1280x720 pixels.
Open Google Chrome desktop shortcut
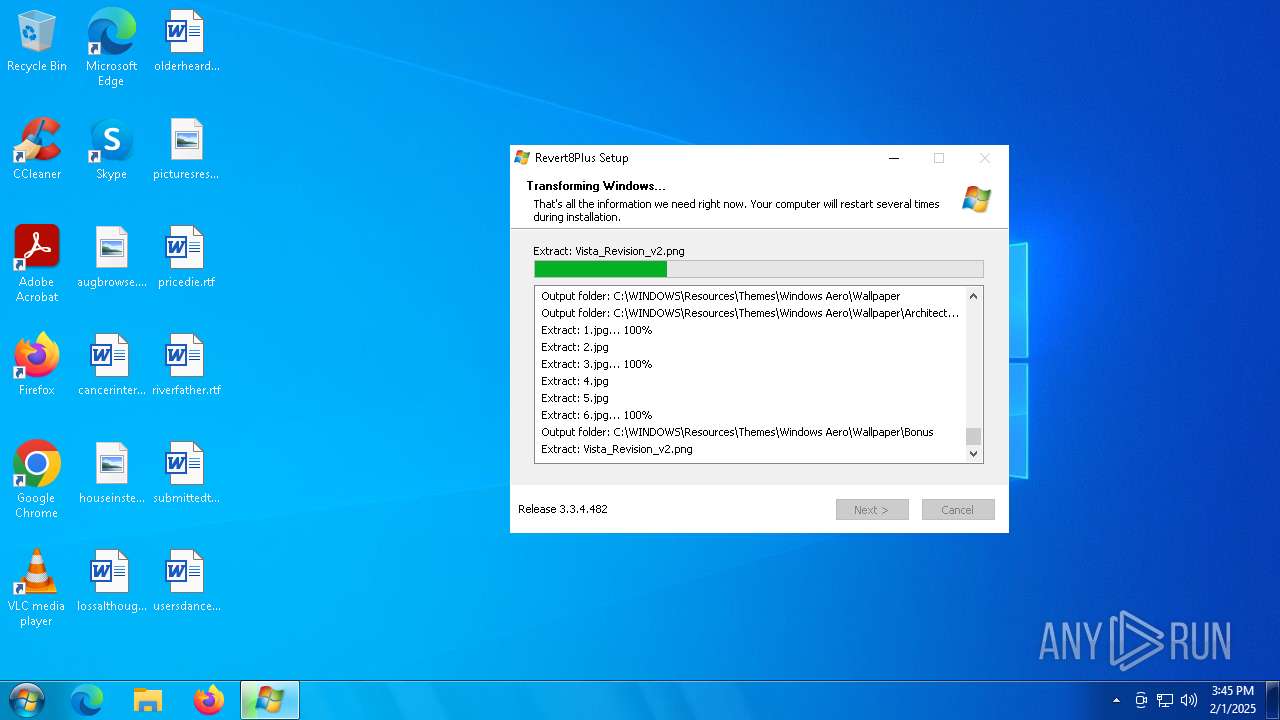tap(37, 480)
